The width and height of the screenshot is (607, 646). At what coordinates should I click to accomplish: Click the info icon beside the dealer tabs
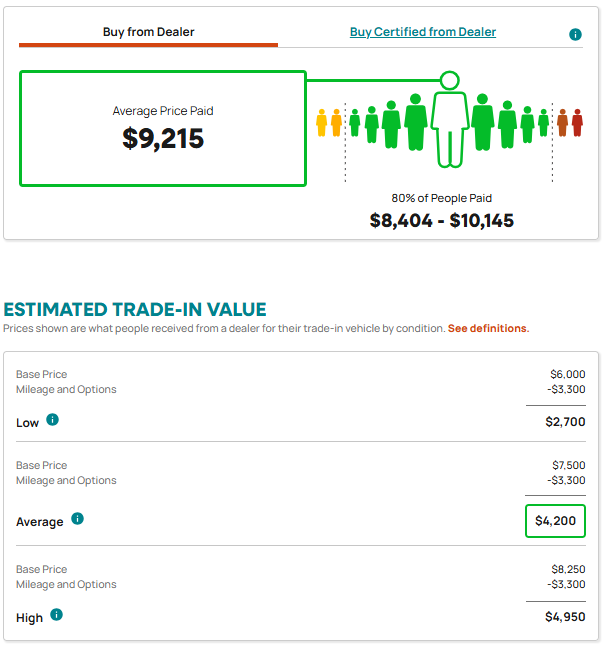[x=575, y=35]
